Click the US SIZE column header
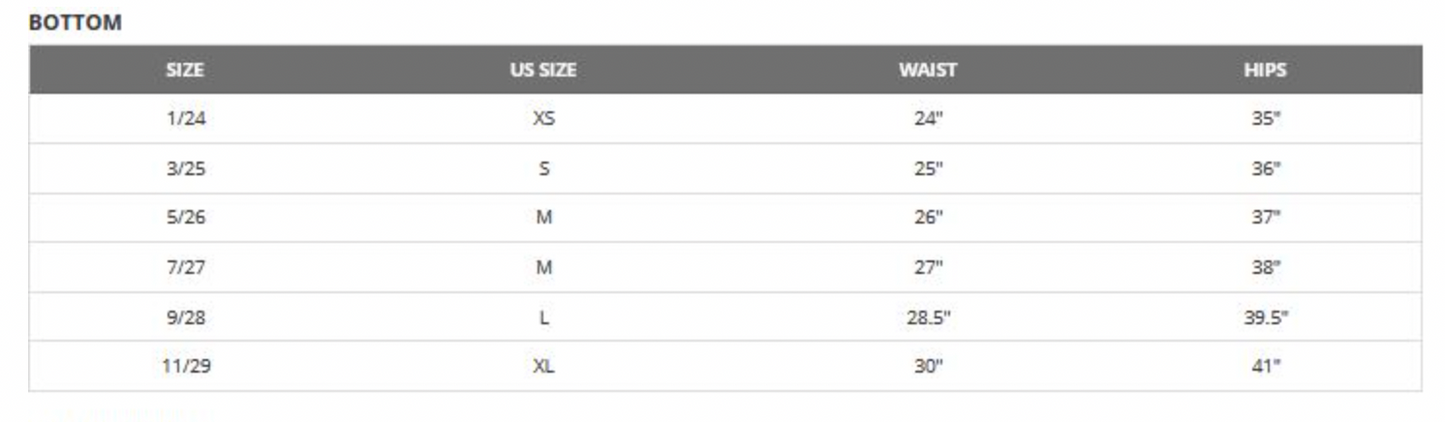The height and width of the screenshot is (422, 1445). click(543, 70)
